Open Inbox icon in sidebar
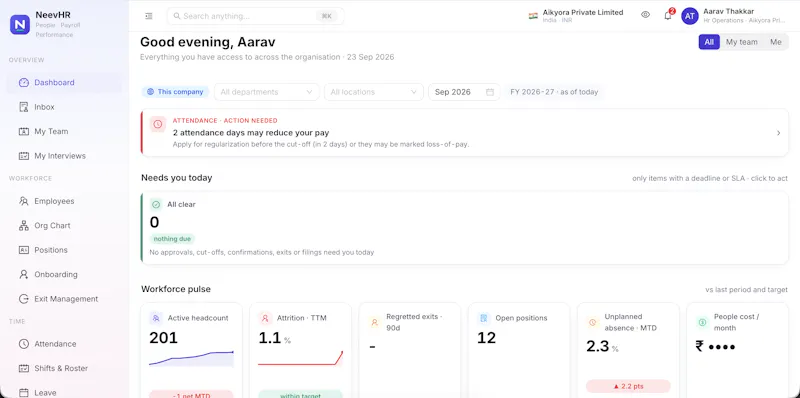 click(23, 107)
